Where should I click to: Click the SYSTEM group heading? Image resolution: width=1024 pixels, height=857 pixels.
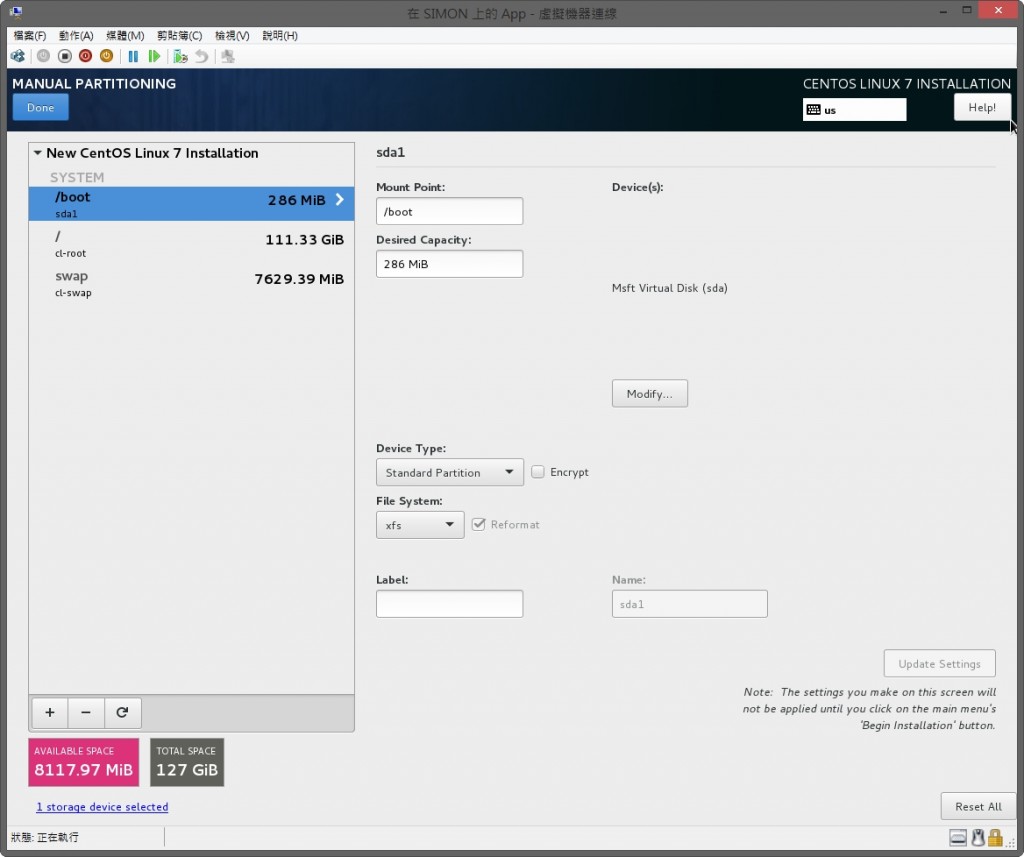pos(77,178)
